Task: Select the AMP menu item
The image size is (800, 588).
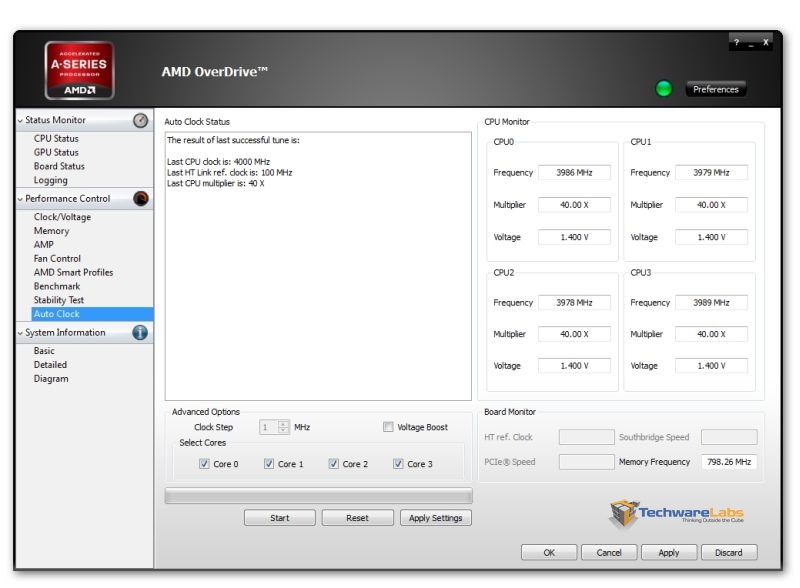Action: [x=43, y=244]
